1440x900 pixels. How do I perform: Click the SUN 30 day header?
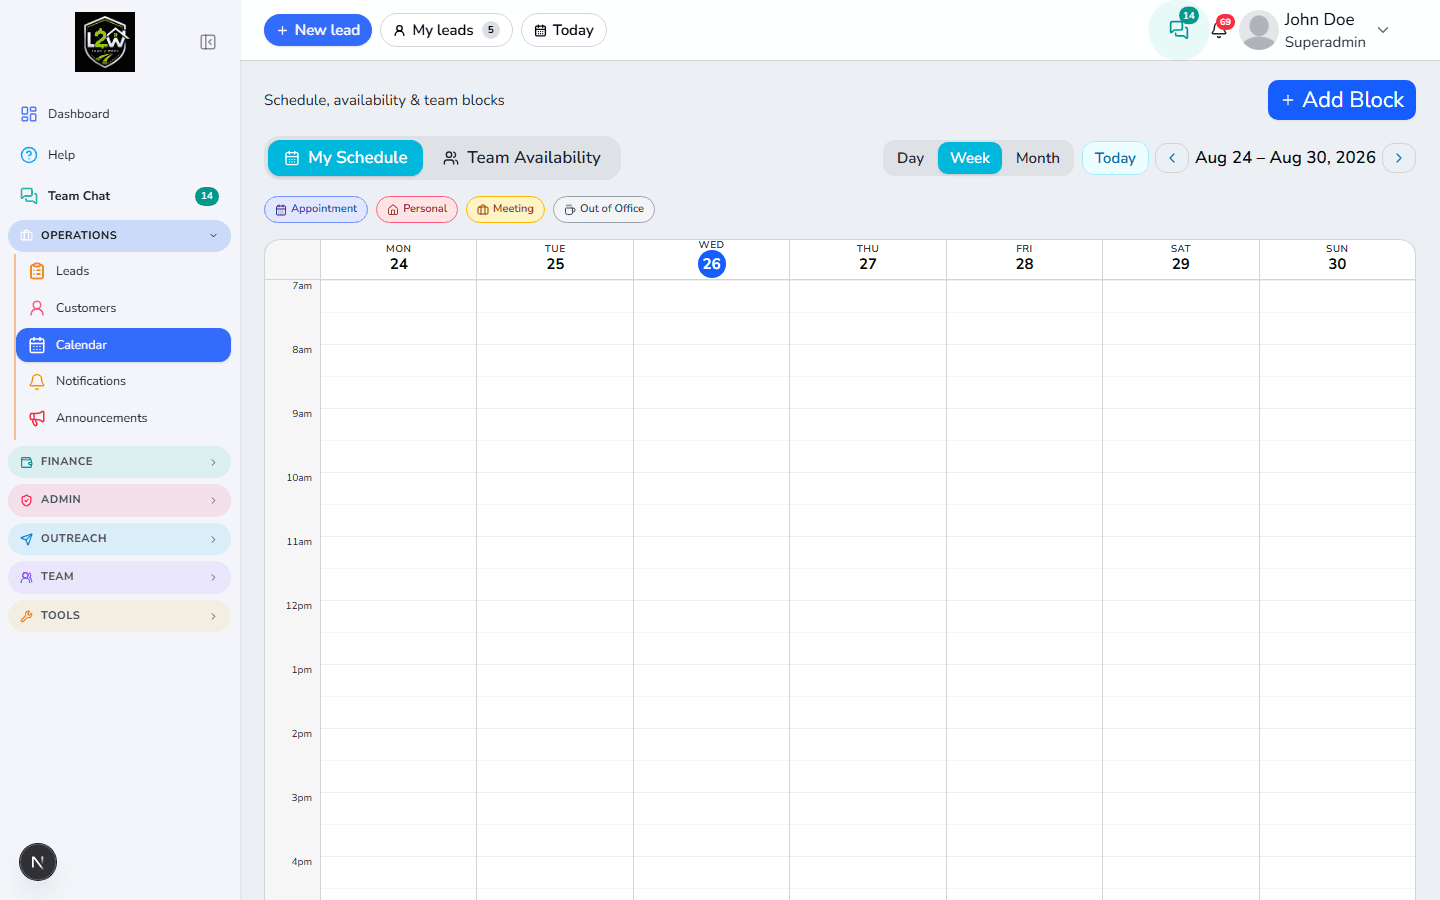click(x=1337, y=259)
